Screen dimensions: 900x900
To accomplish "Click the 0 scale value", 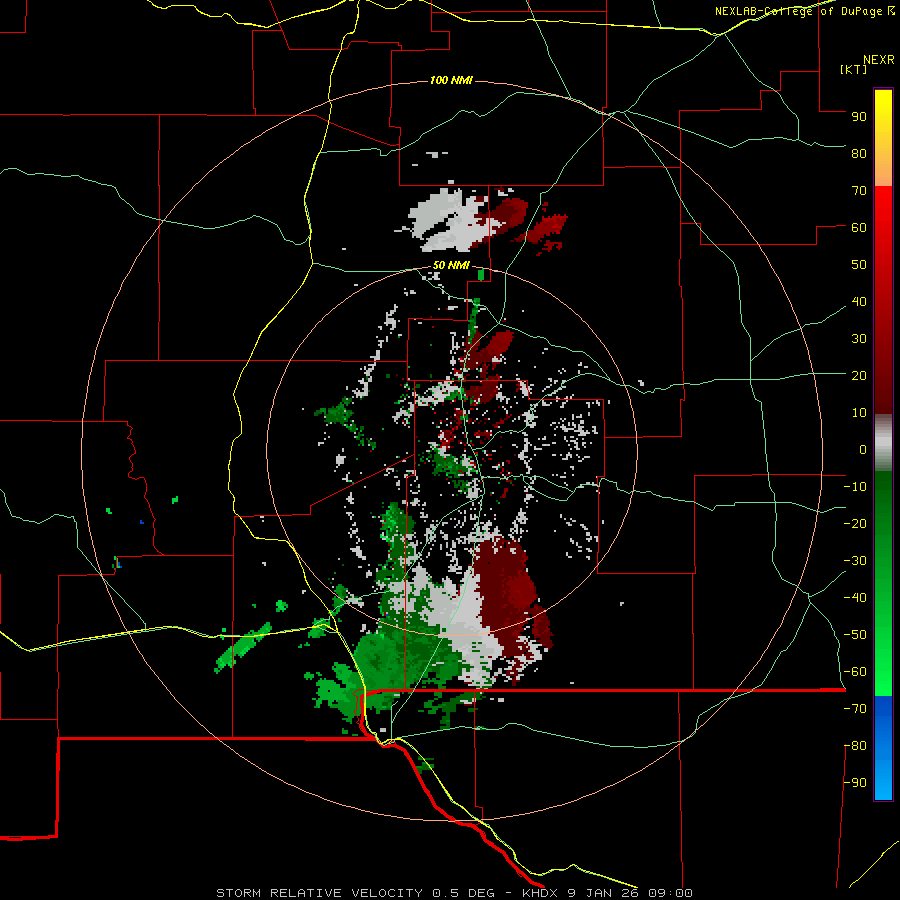I will coord(863,450).
